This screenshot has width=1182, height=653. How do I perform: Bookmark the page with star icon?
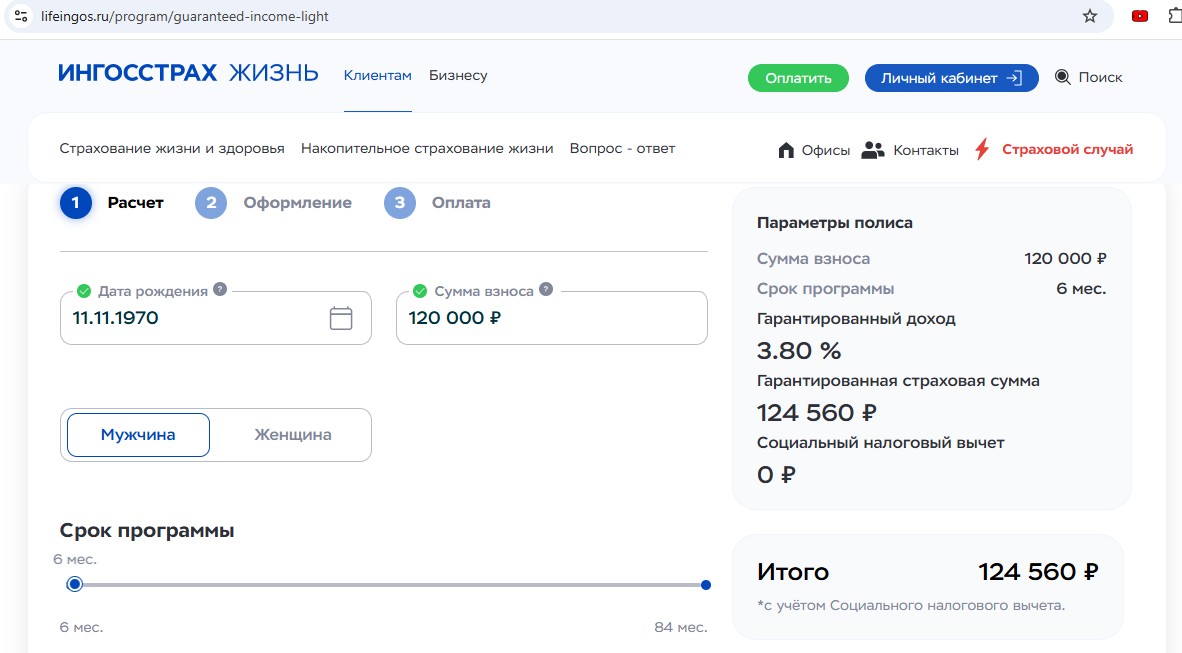point(1090,16)
